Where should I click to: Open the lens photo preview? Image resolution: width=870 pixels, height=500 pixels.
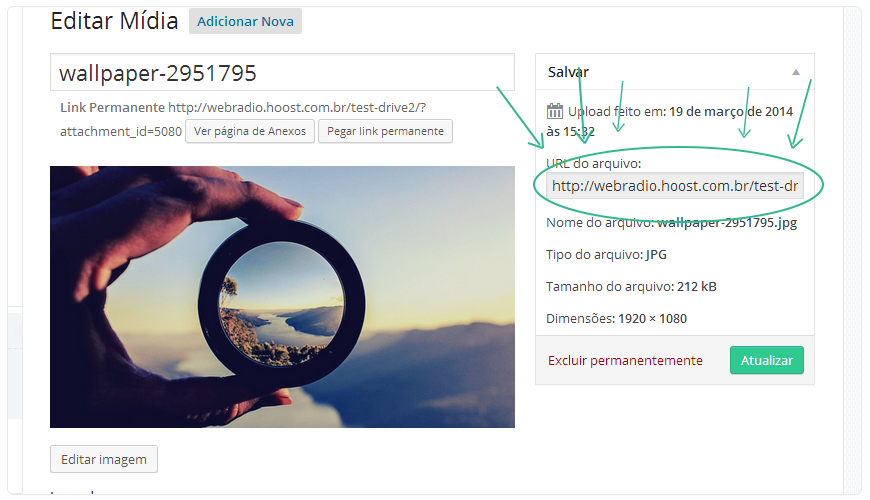(282, 297)
